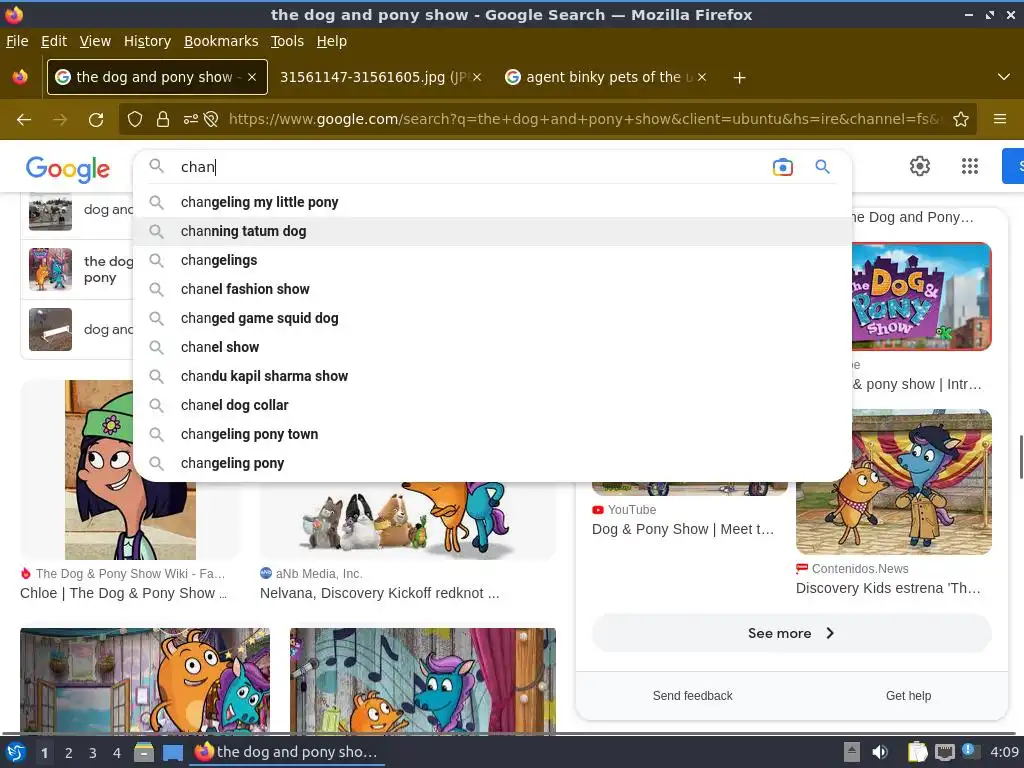
Task: Open the Dog & Pony Show logo thumbnail
Action: pos(921,296)
